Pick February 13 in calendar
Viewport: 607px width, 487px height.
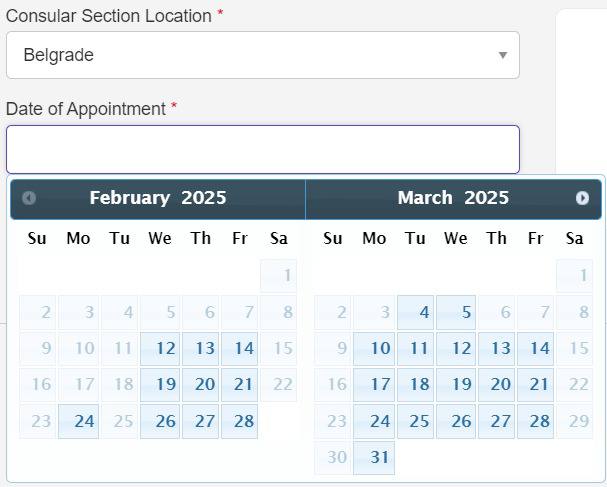(200, 349)
